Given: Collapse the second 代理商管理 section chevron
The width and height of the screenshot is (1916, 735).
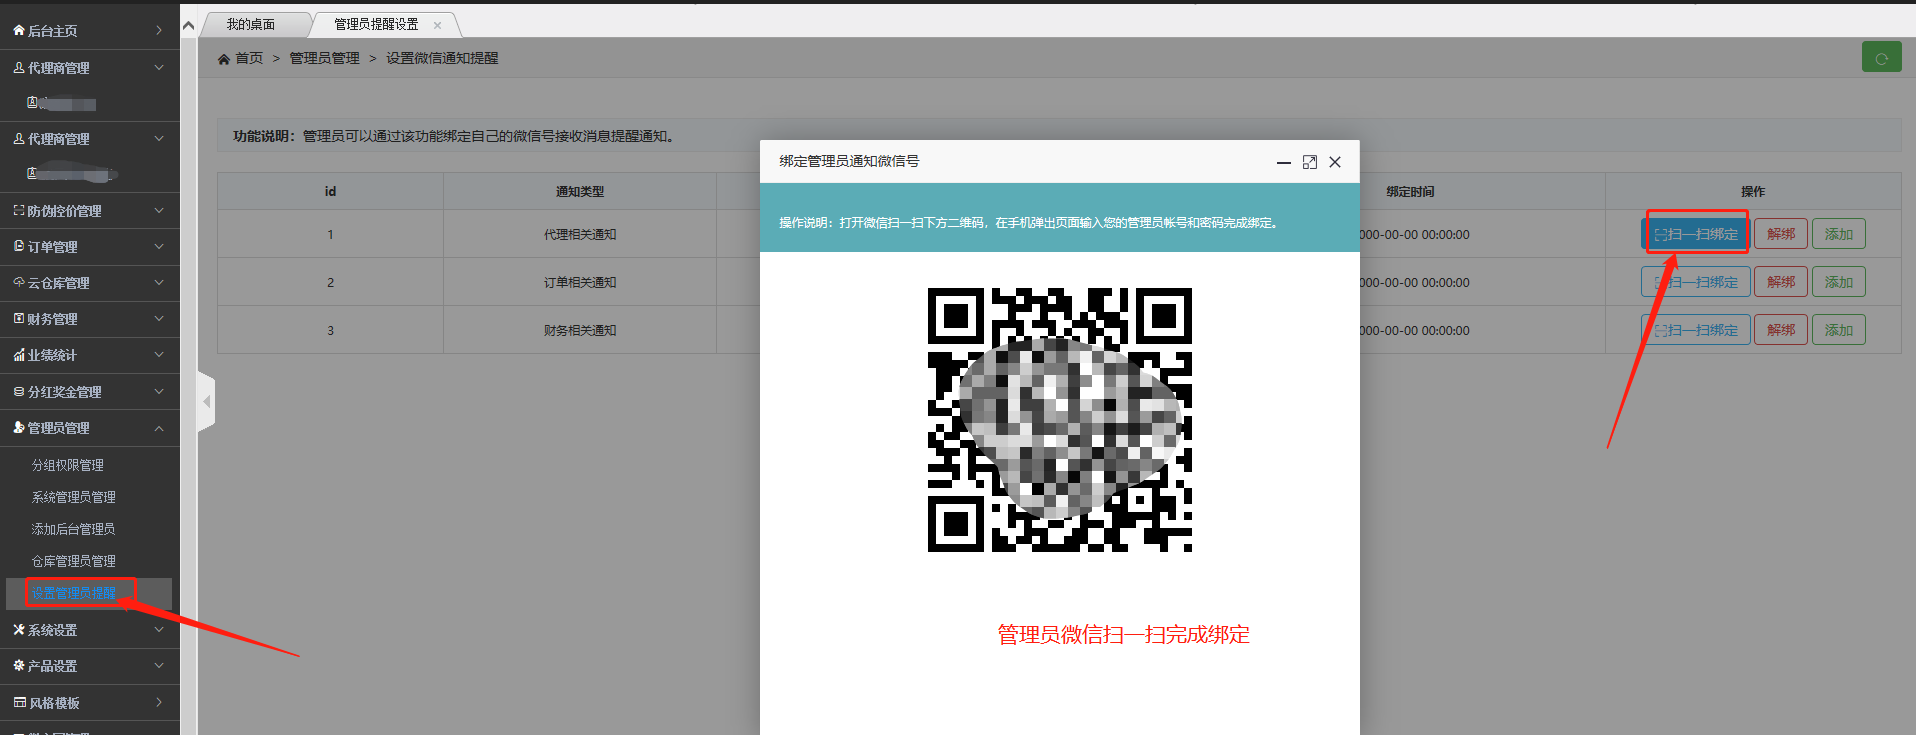Looking at the screenshot, I should (159, 139).
